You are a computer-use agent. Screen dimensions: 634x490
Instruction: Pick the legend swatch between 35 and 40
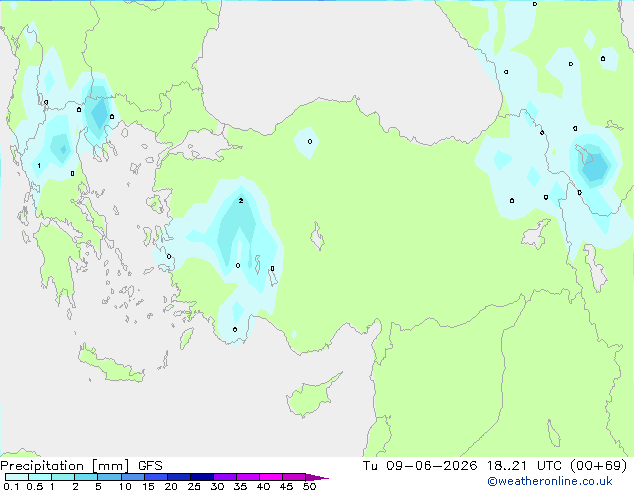(248, 477)
